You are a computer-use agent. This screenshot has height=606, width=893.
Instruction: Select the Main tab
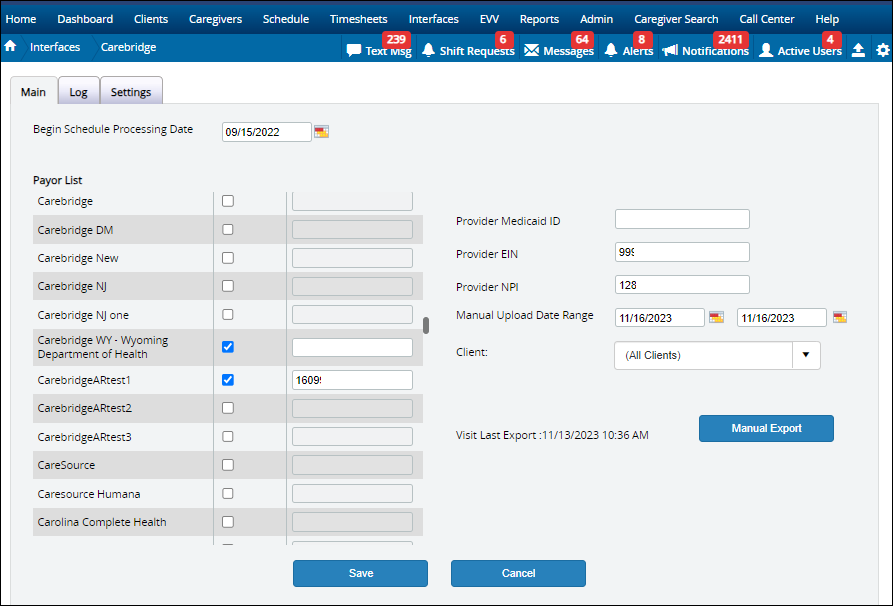point(34,92)
